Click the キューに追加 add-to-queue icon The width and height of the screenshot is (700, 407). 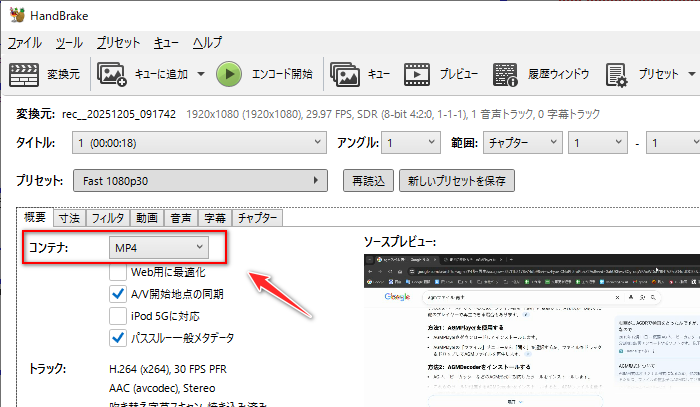coord(112,74)
